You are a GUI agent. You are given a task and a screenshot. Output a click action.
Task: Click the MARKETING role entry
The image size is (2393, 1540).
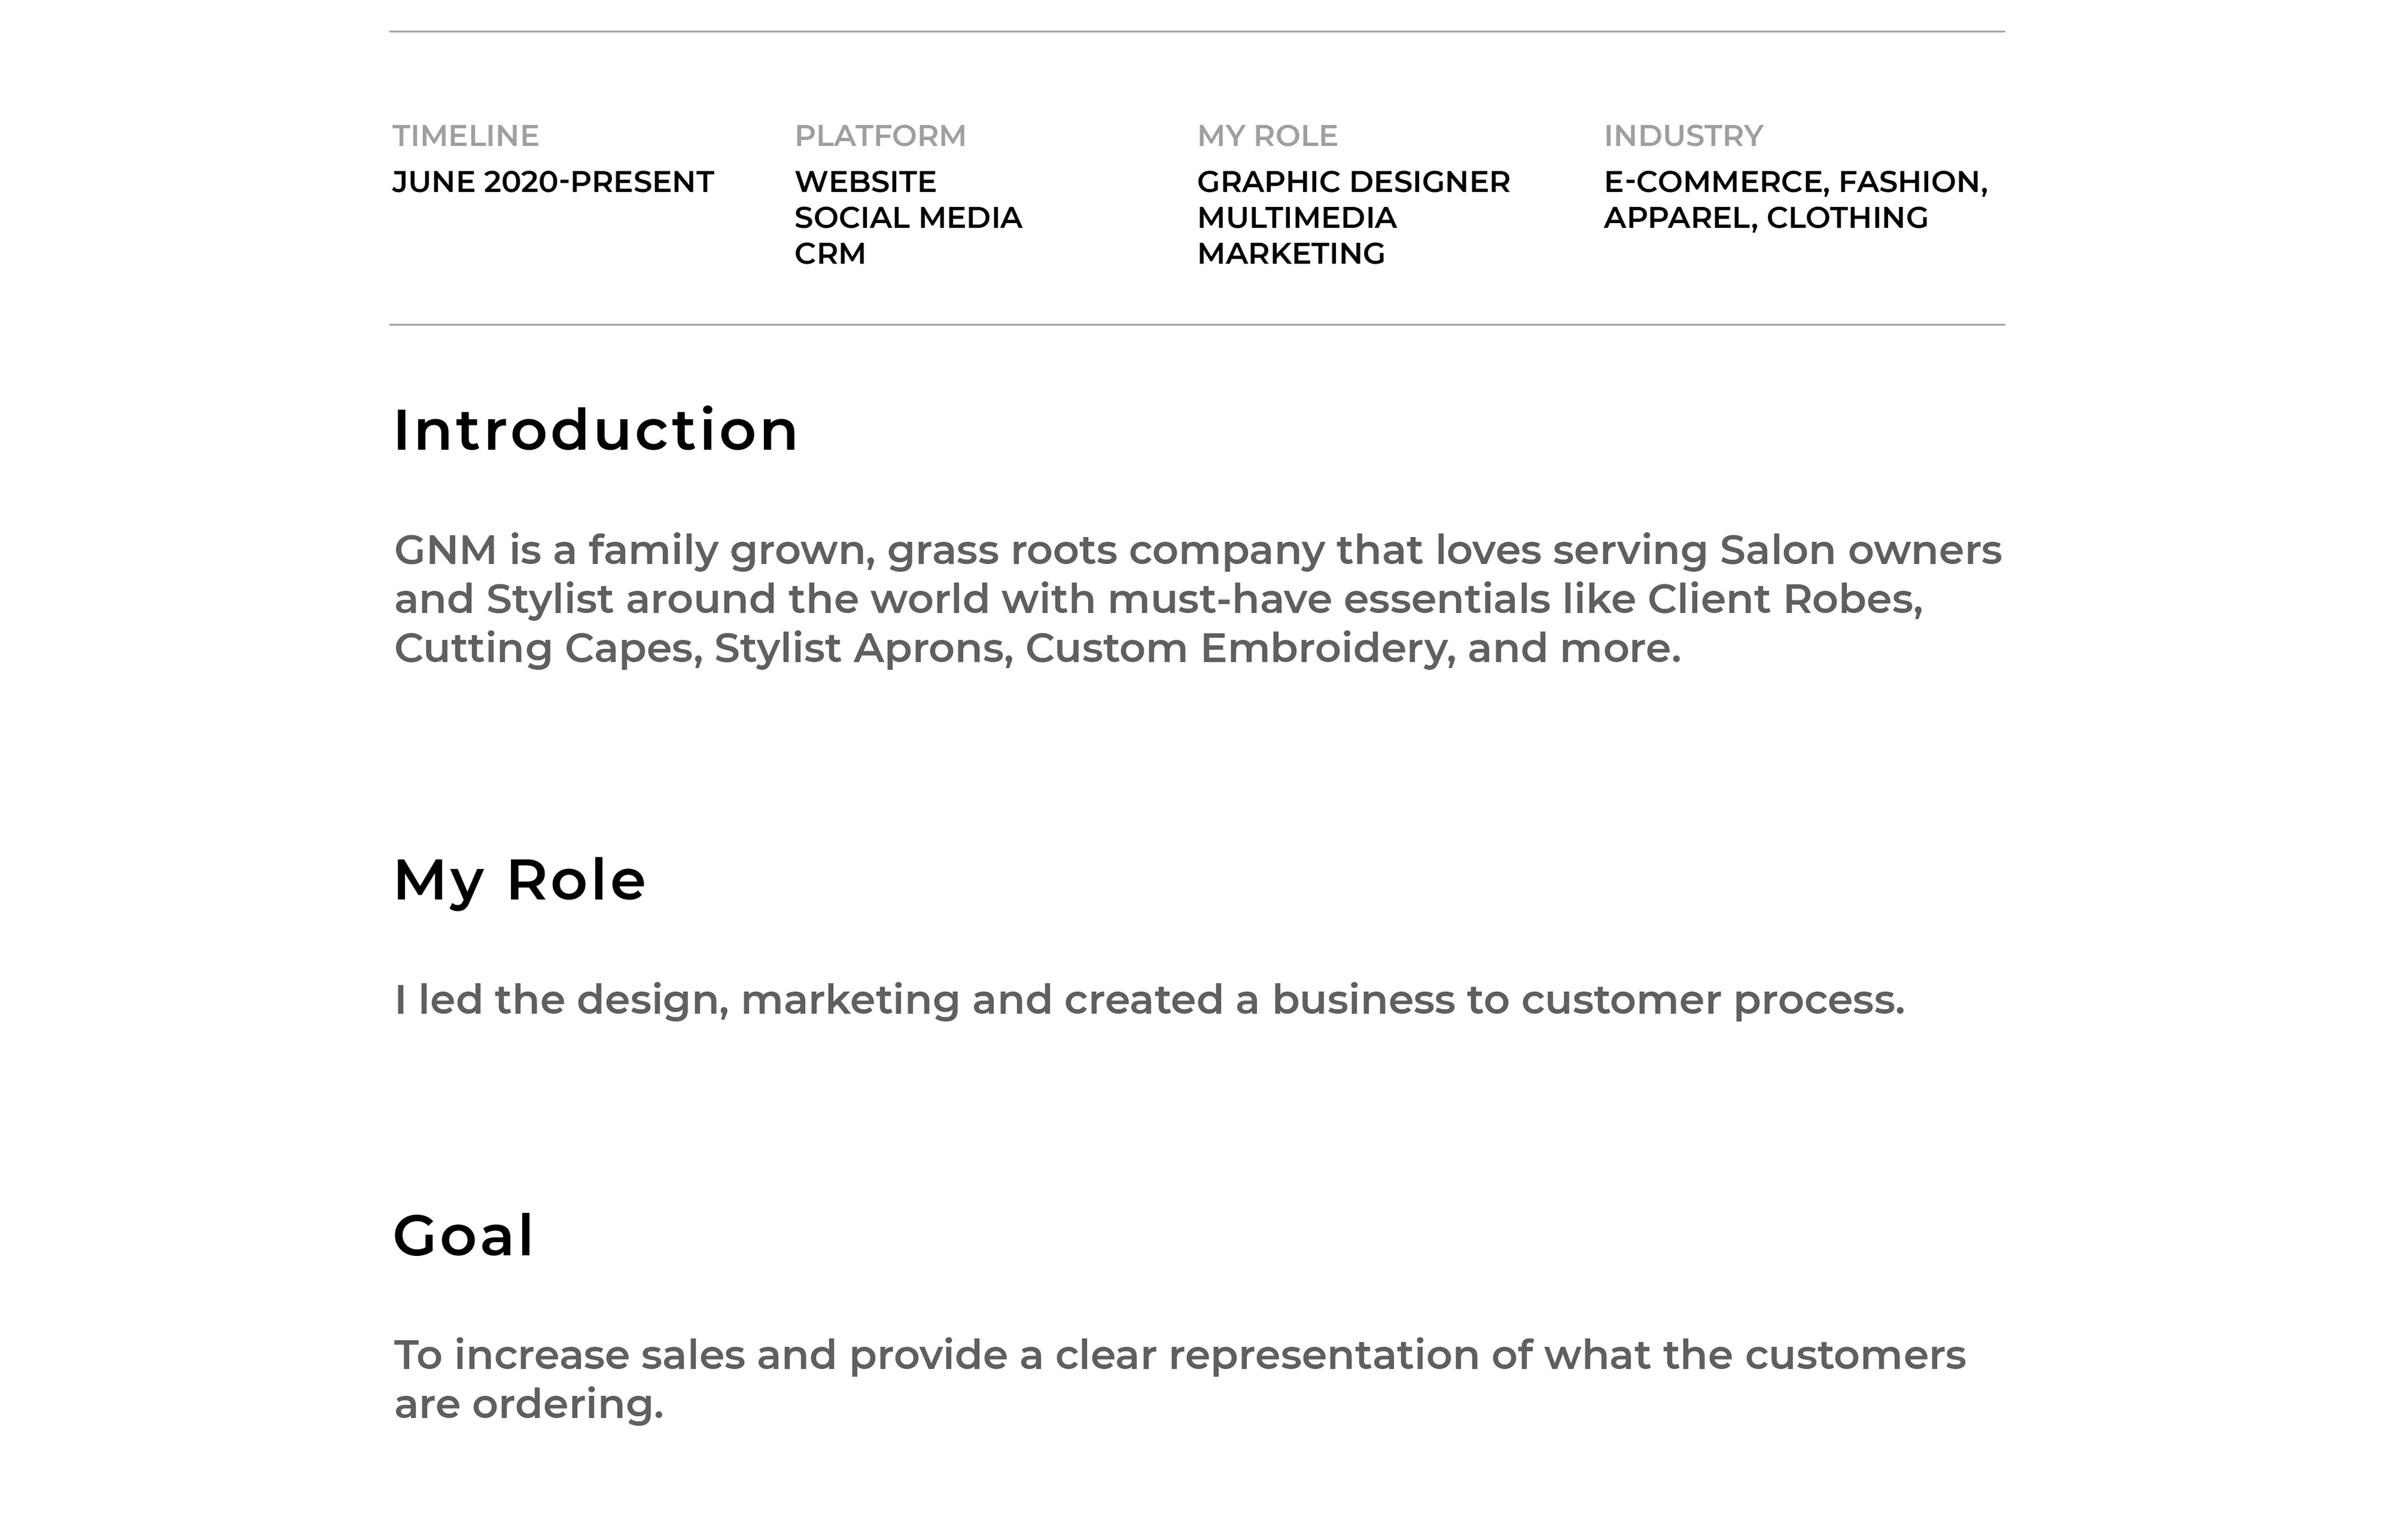pos(1291,254)
